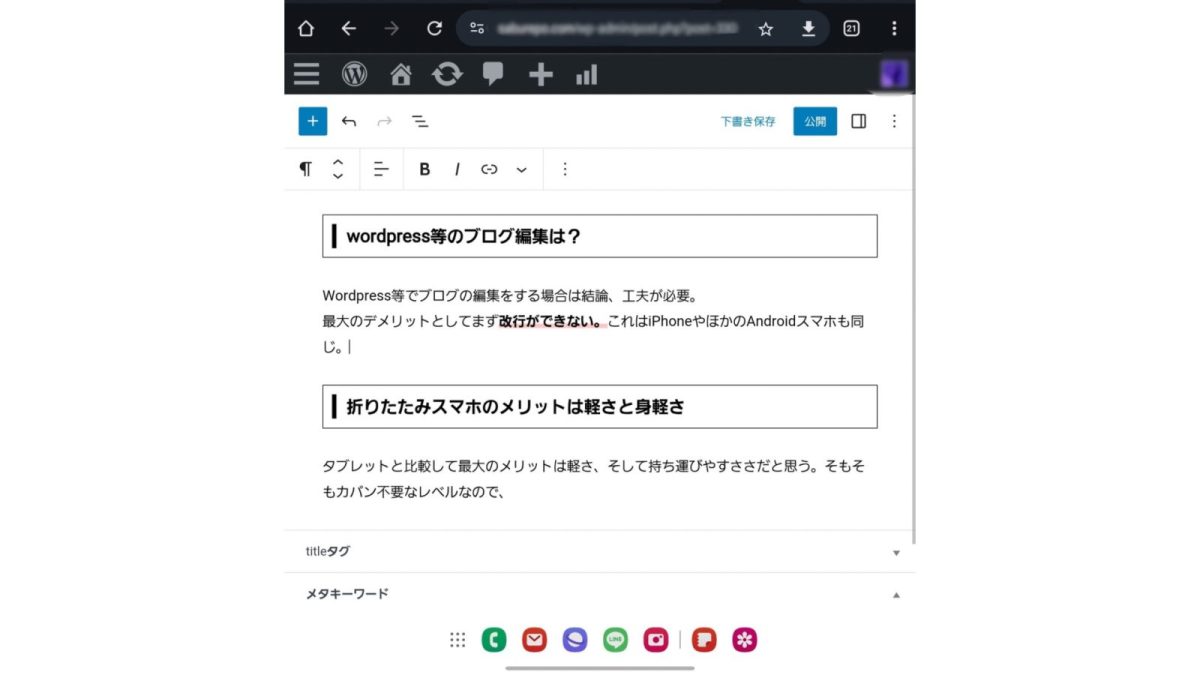Select the wordpress等のブログ編集は？ heading block
Image resolution: width=1200 pixels, height=675 pixels.
tap(600, 236)
